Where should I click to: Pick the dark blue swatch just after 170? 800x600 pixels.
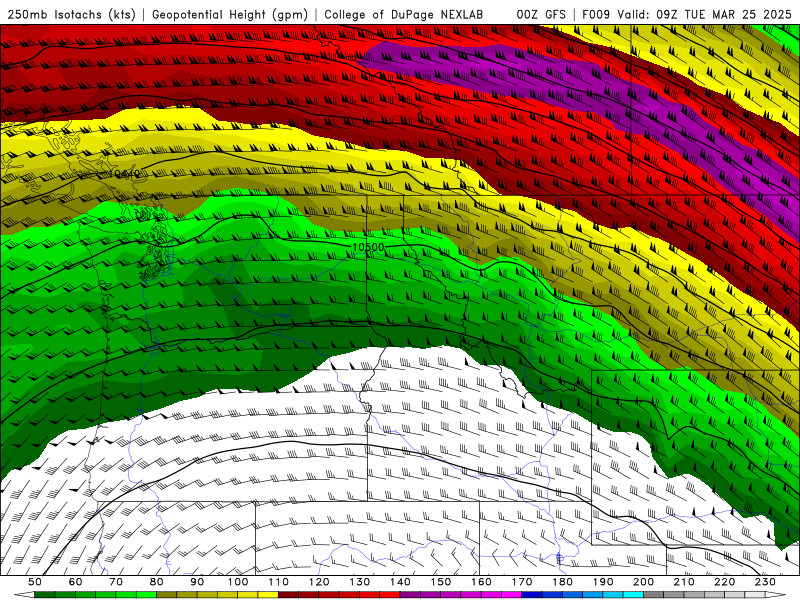(532, 595)
